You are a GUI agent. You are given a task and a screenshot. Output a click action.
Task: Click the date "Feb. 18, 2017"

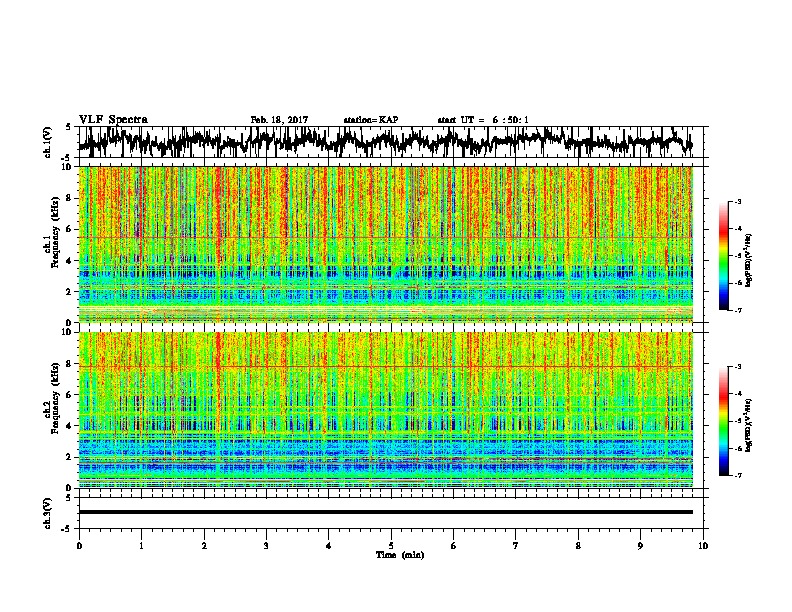pos(279,120)
